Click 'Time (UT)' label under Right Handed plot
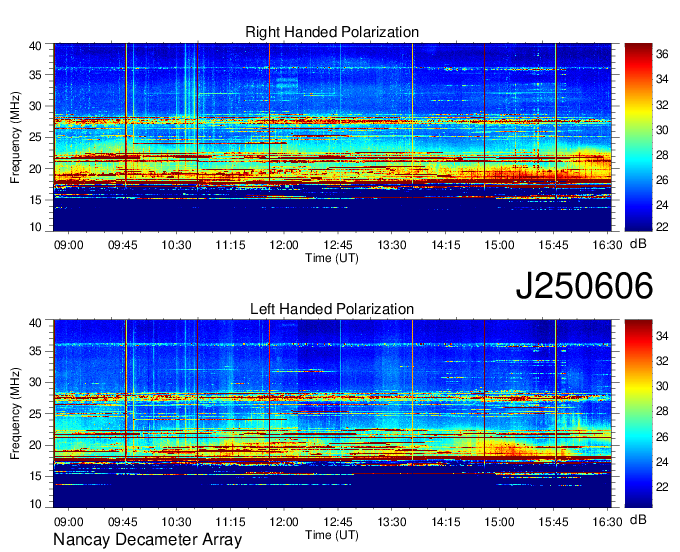 [332, 258]
